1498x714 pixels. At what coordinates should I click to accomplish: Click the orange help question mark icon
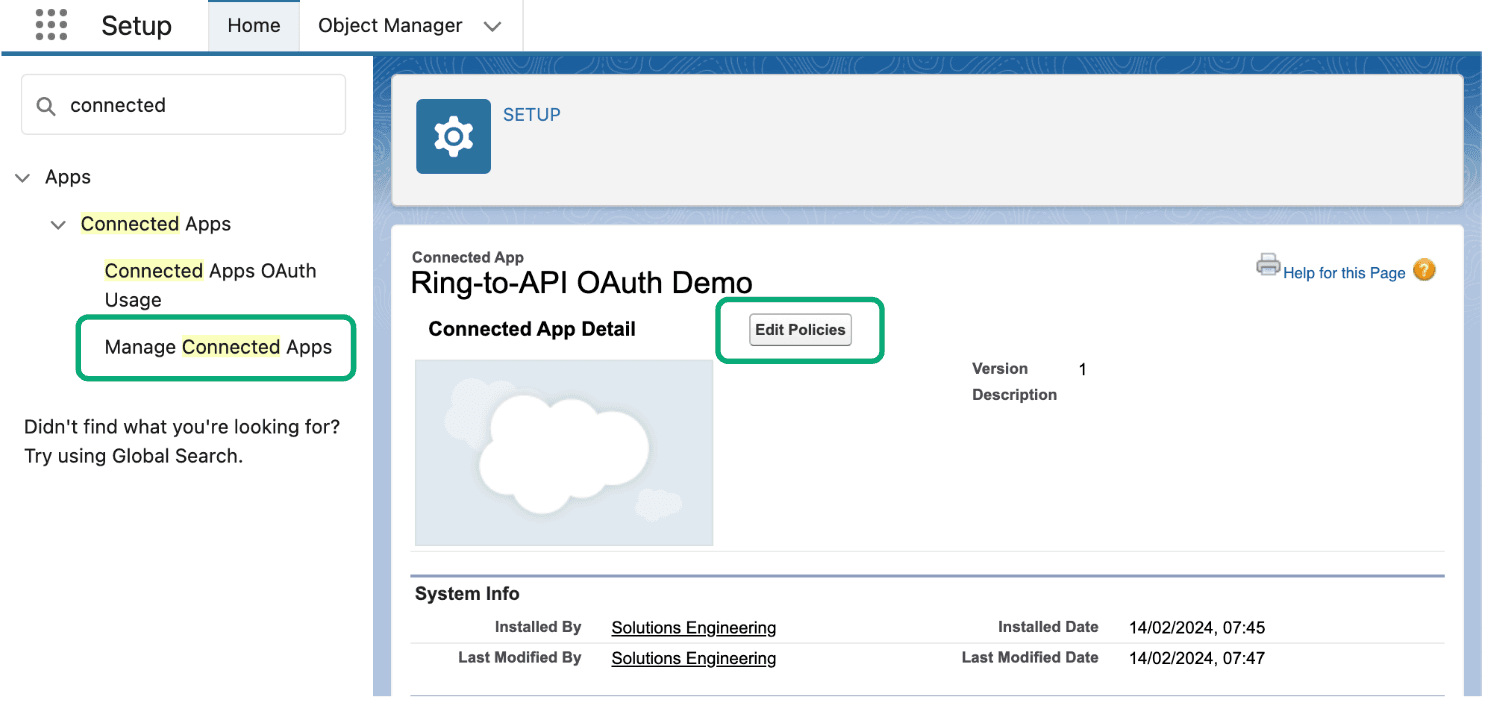1424,270
